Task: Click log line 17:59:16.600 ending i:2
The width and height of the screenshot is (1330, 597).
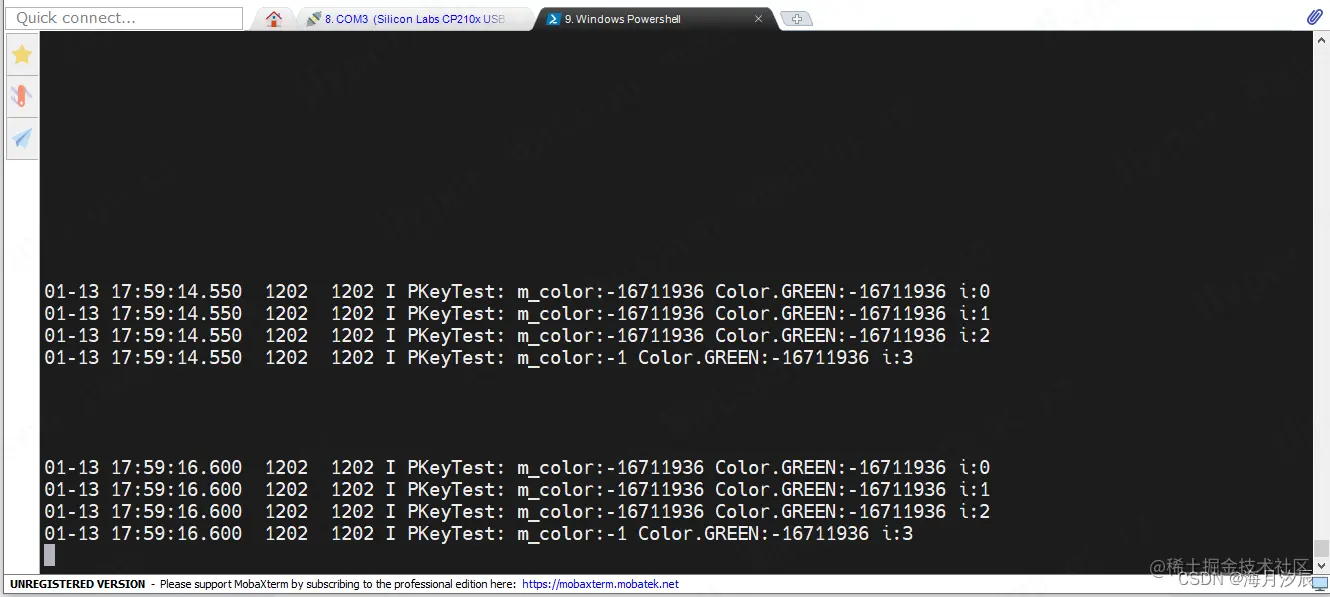Action: (x=517, y=512)
